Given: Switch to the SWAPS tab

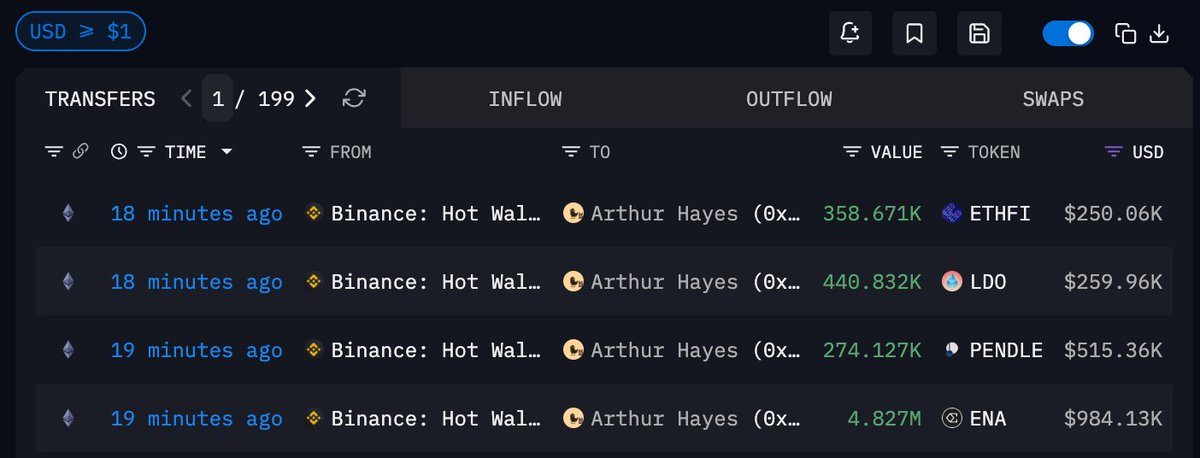Looking at the screenshot, I should click(1053, 99).
